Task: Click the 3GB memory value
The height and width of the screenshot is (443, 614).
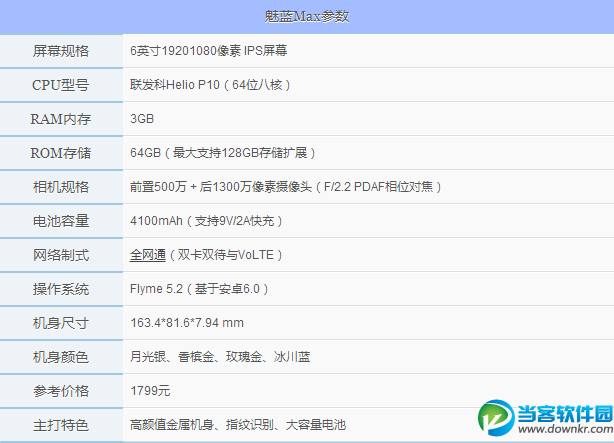Action: (x=142, y=119)
